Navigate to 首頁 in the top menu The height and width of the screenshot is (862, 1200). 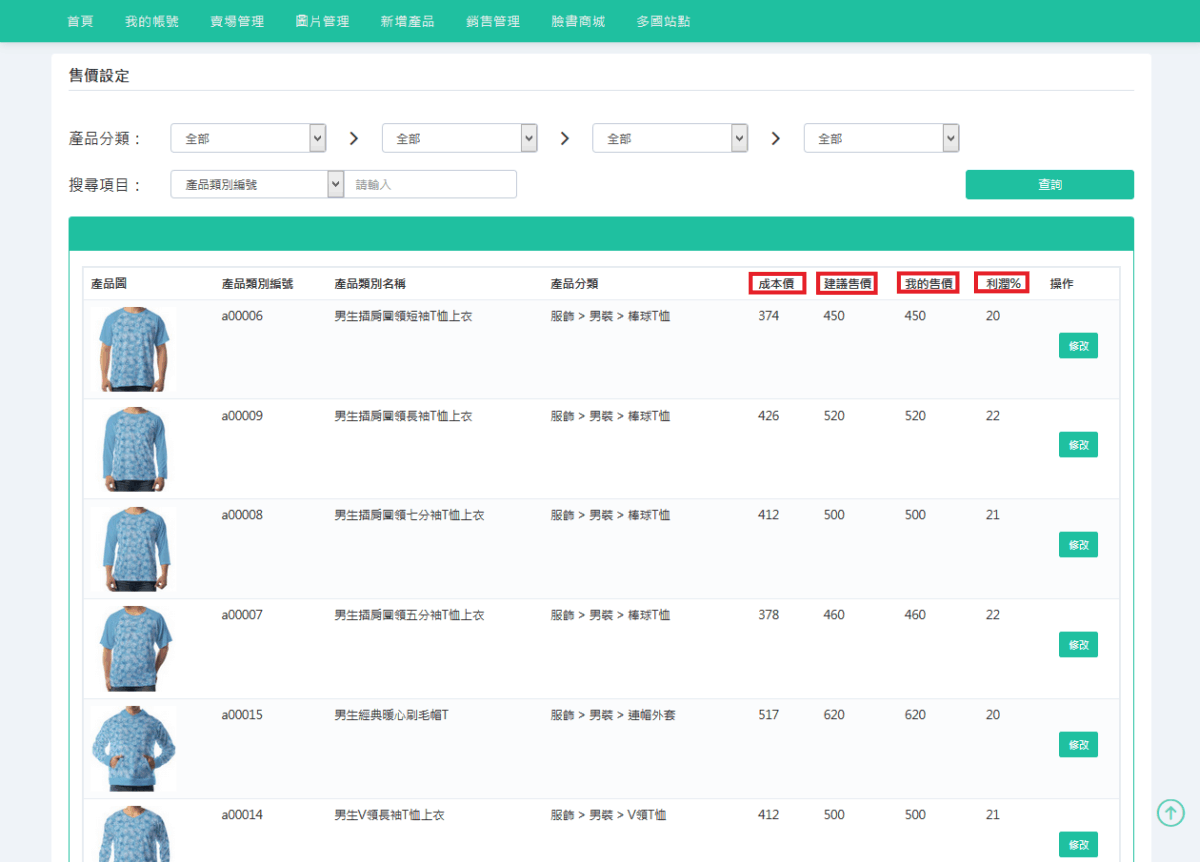[x=80, y=20]
